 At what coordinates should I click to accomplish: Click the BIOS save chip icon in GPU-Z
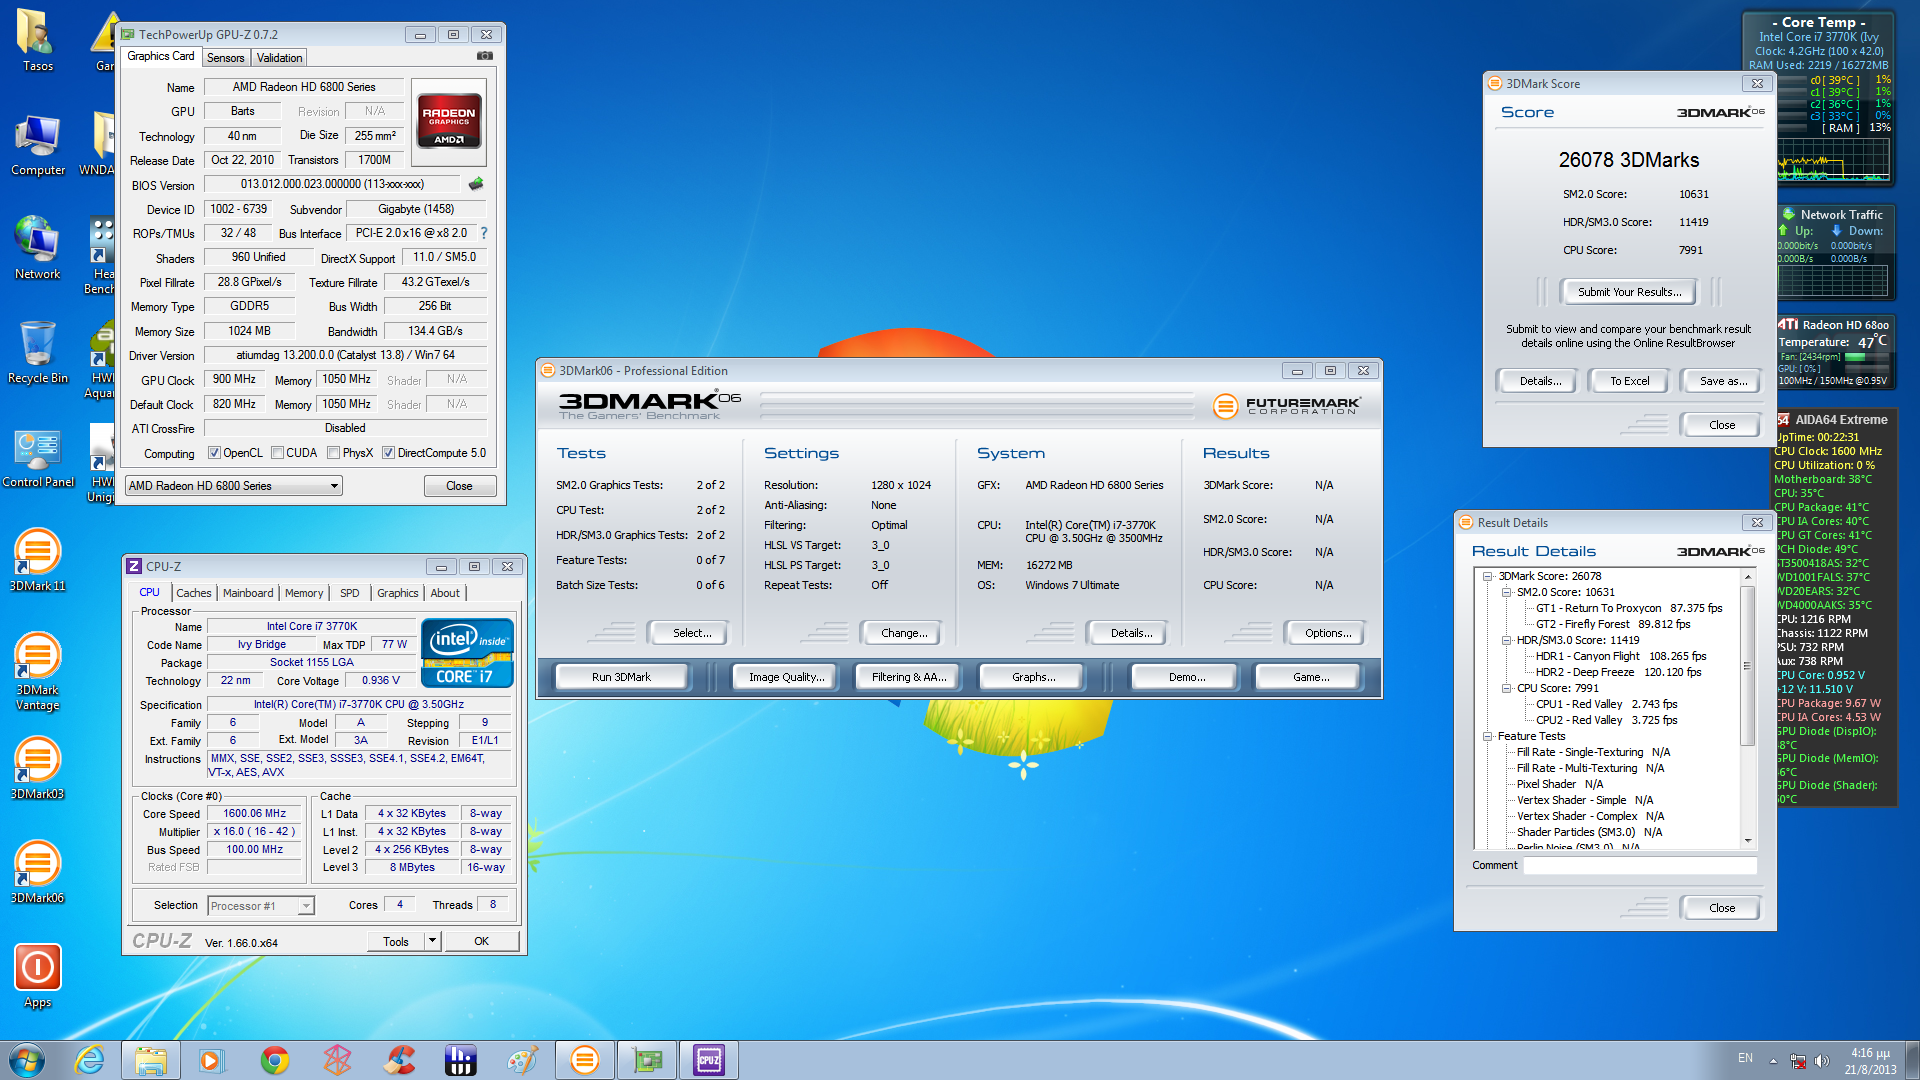pos(476,184)
